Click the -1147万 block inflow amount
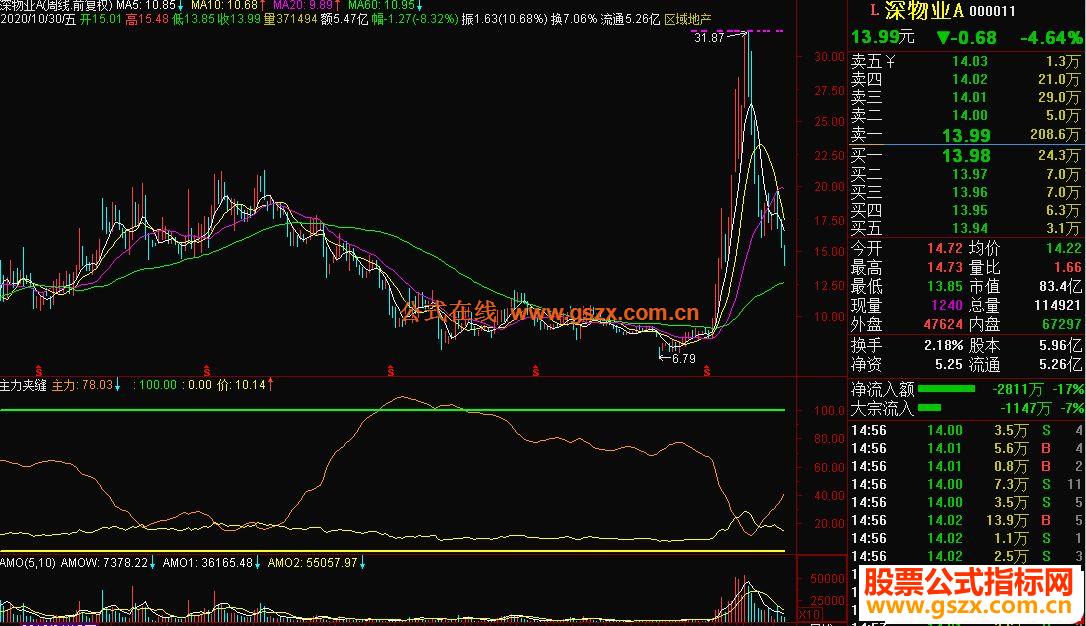The image size is (1086, 626). pyautogui.click(x=1024, y=409)
